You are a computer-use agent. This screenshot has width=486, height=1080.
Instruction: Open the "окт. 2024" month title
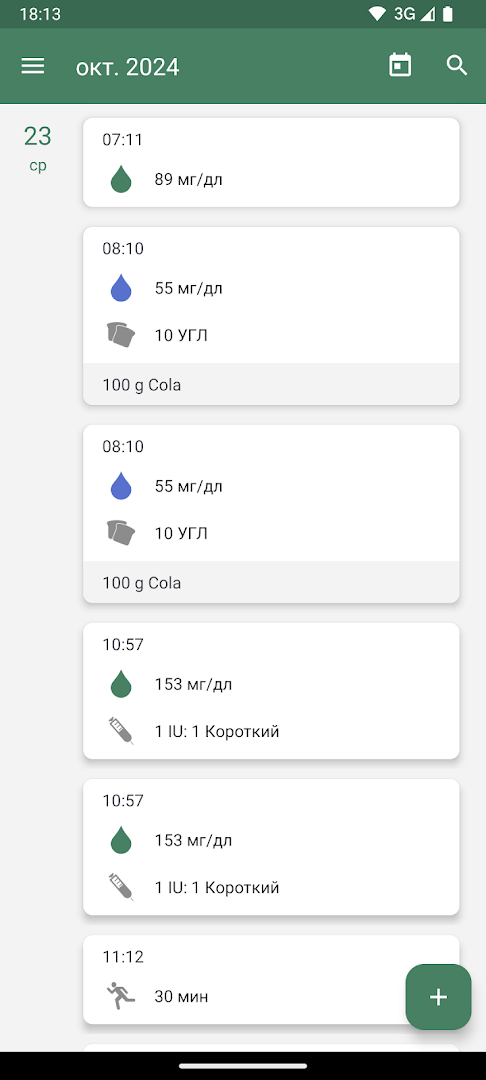(x=127, y=67)
